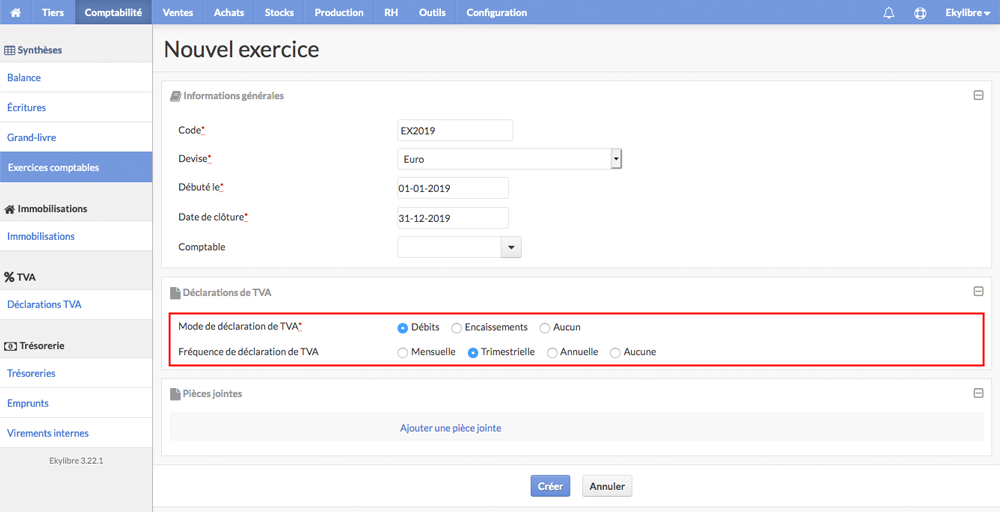Click the Immobilisations house icon
The height and width of the screenshot is (512, 1000).
pyautogui.click(x=10, y=209)
